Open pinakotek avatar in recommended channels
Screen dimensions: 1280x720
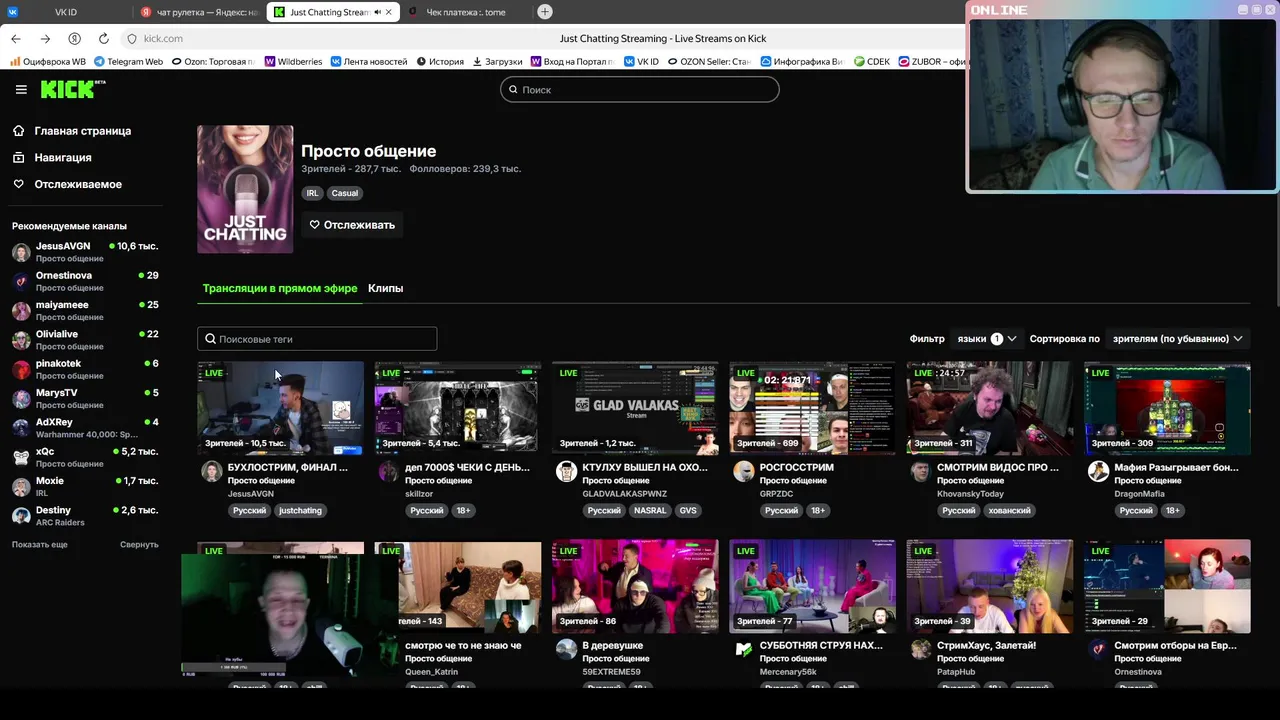point(21,369)
